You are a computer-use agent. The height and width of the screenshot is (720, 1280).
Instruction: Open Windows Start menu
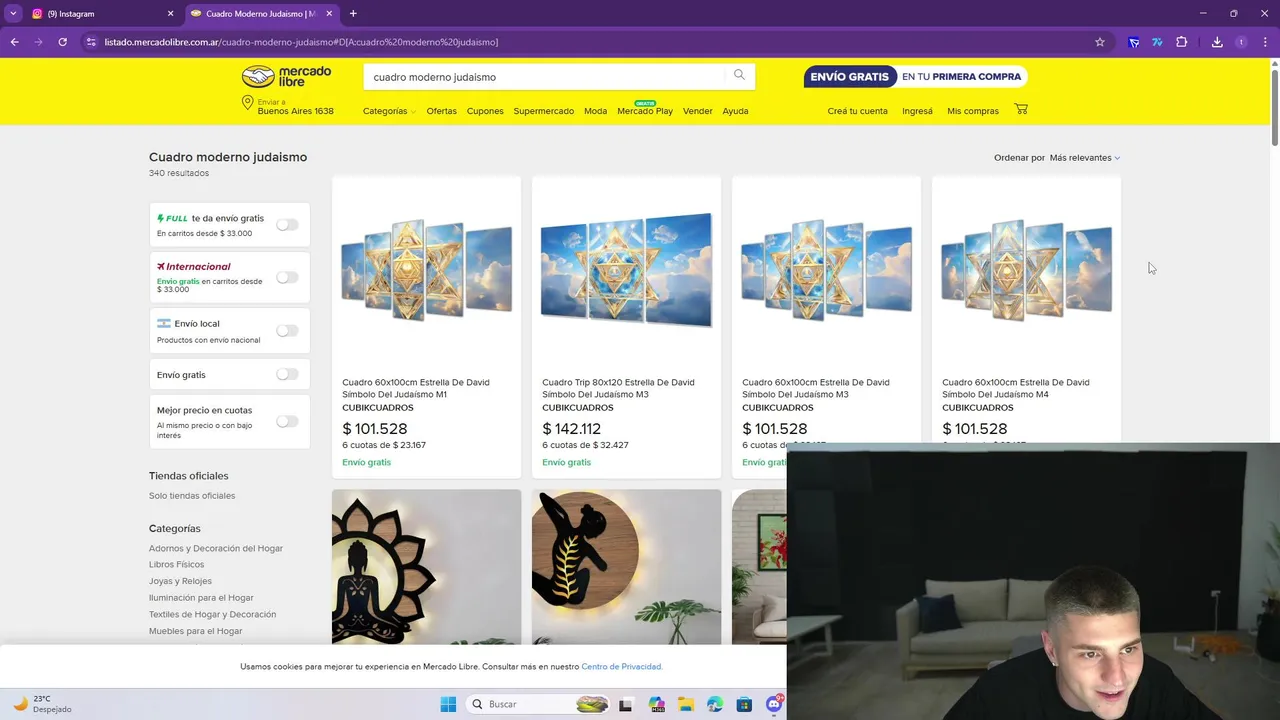tap(448, 704)
